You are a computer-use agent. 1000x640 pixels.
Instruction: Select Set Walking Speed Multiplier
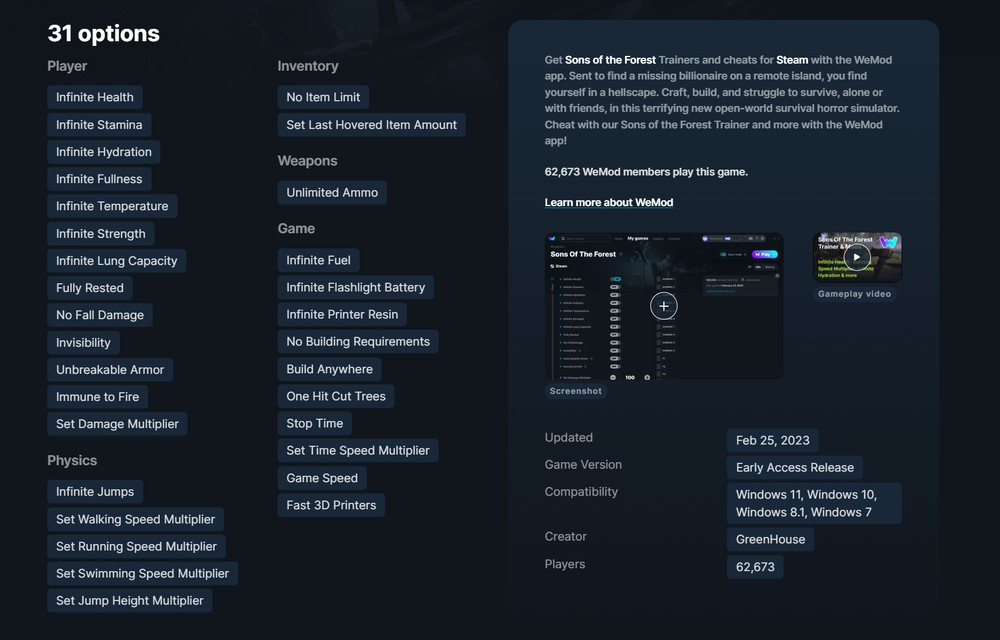135,519
